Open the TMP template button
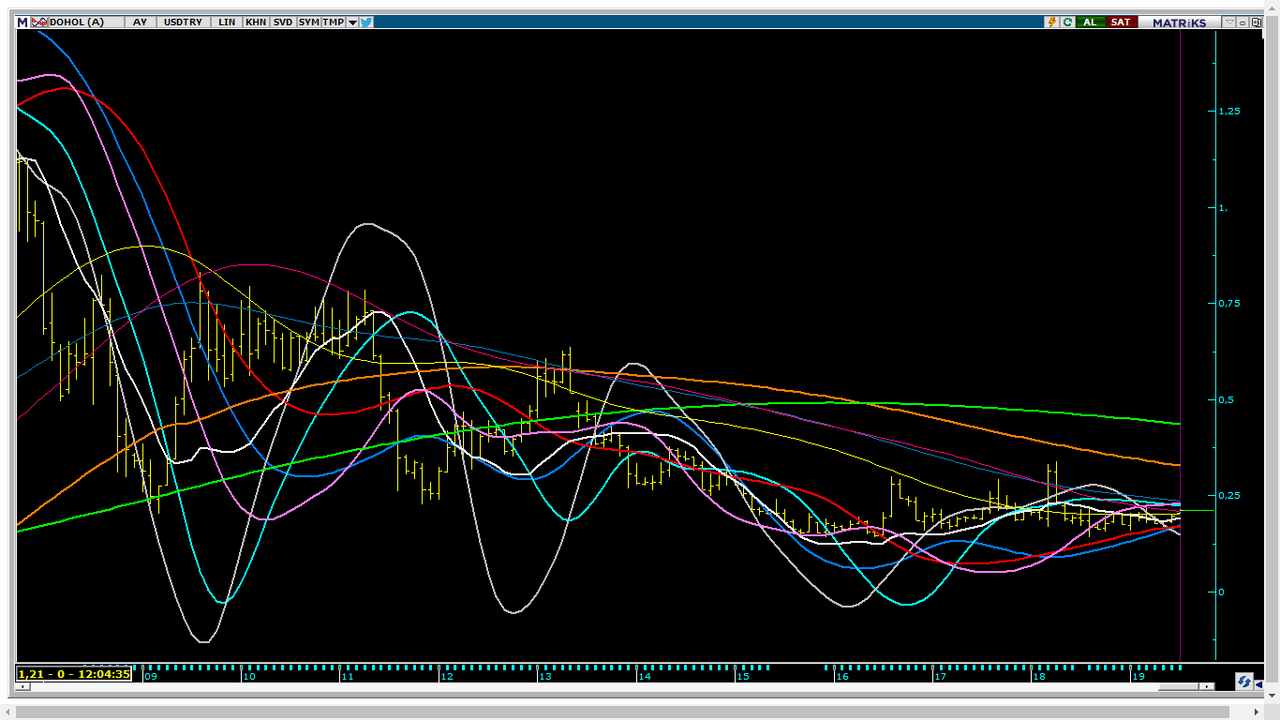 tap(333, 22)
